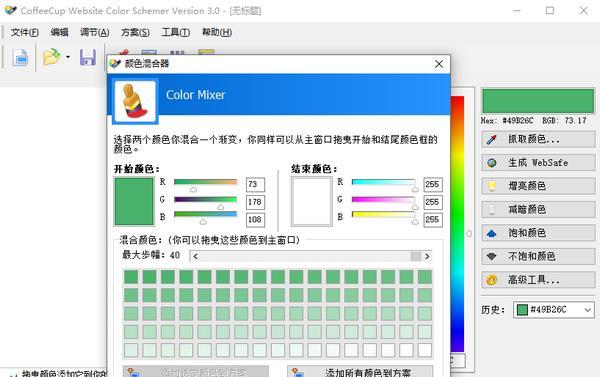Viewport: 600px width, 377px height.
Task: Click the WebSafe globe icon
Action: [491, 163]
